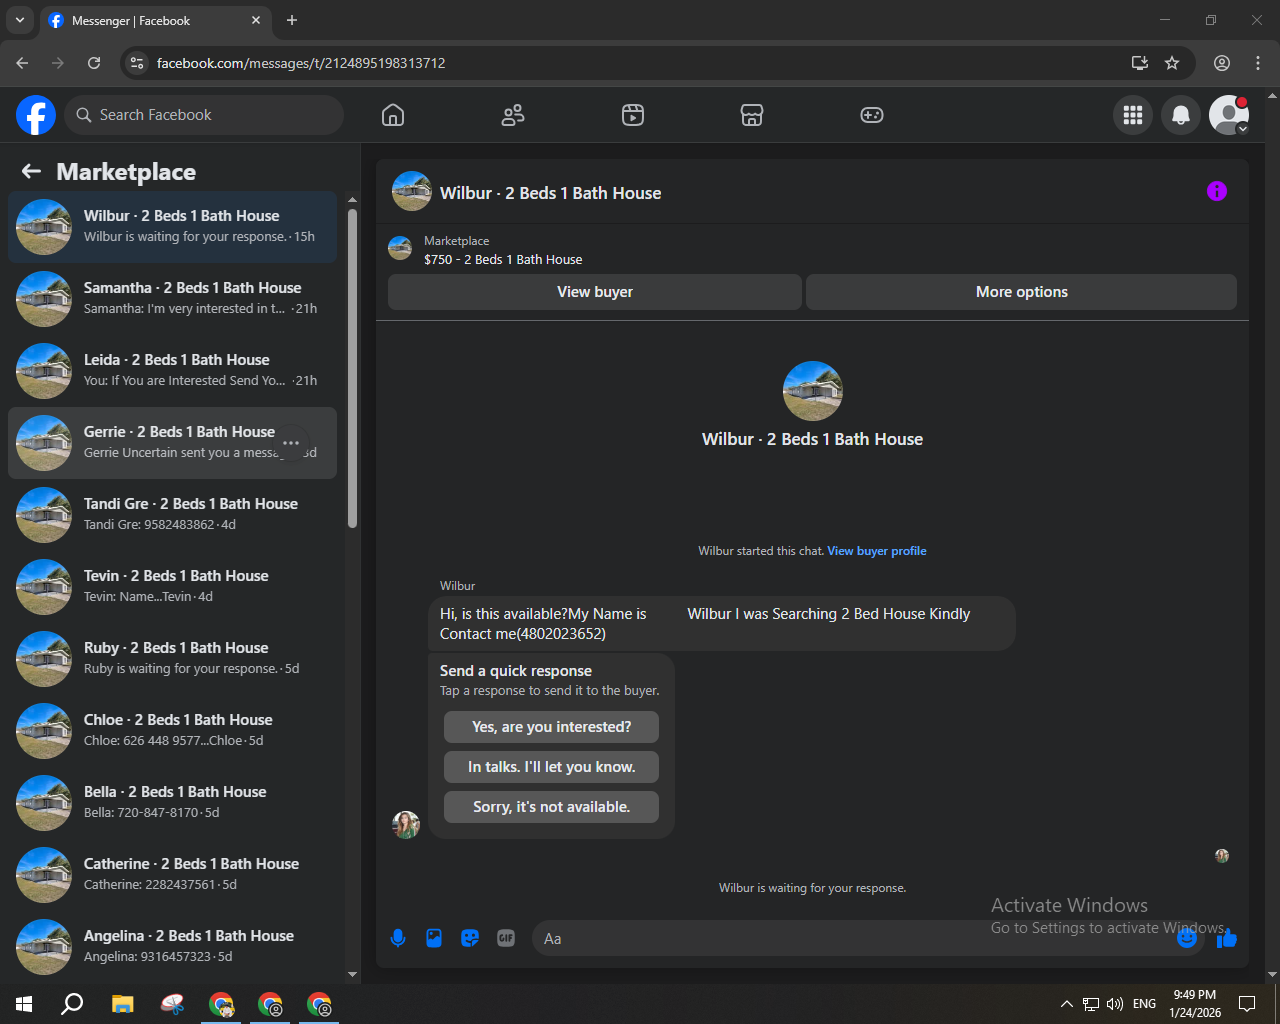
Task: Choose a sticker with the sticker icon
Action: click(x=470, y=938)
